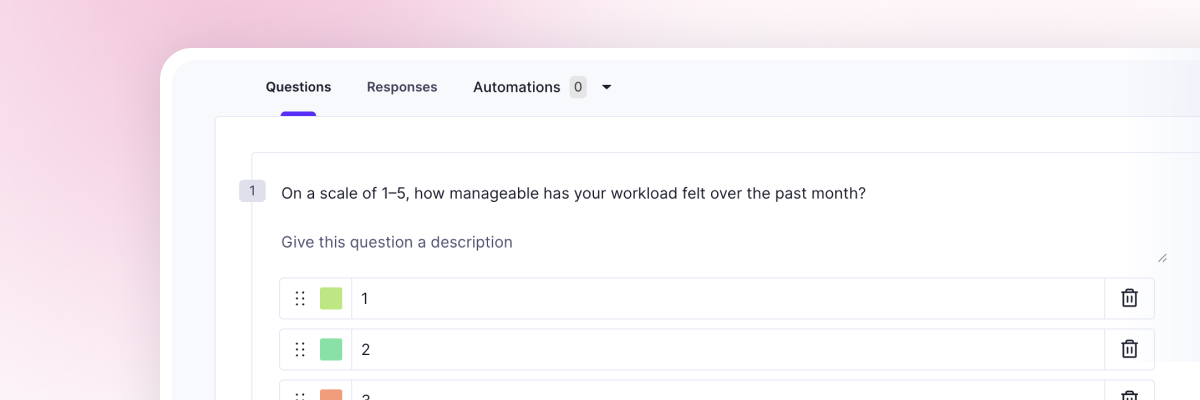Delete answer option 1 with trash icon

click(x=1129, y=298)
